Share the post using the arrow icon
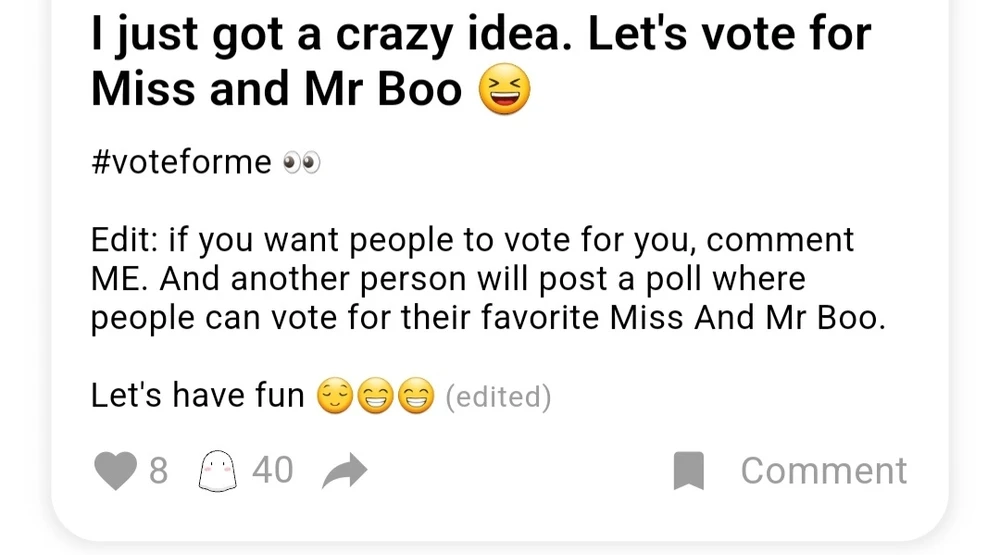This screenshot has height=555, width=1000. (x=345, y=471)
